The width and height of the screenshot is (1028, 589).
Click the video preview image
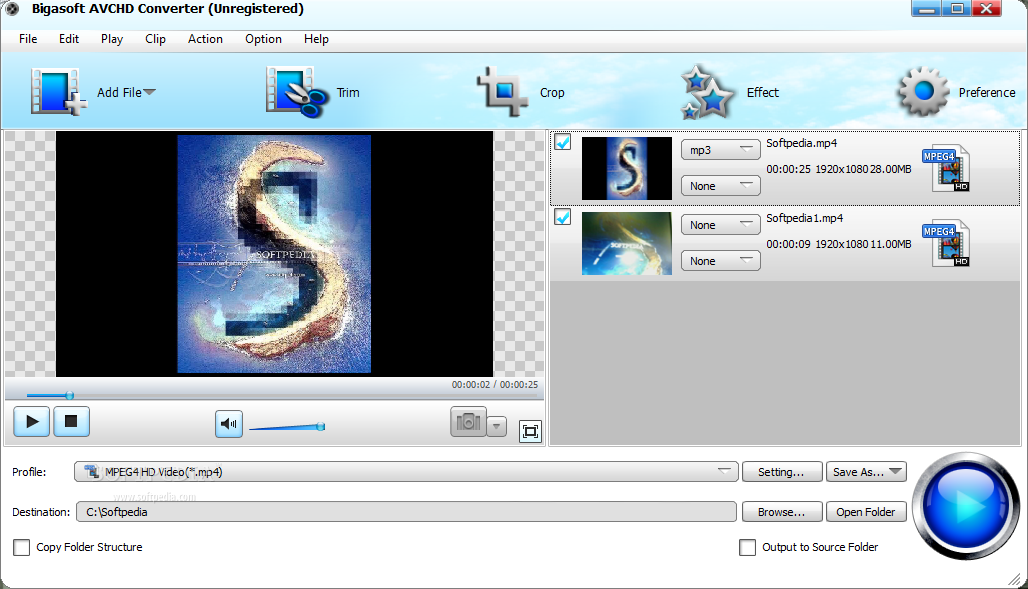274,254
